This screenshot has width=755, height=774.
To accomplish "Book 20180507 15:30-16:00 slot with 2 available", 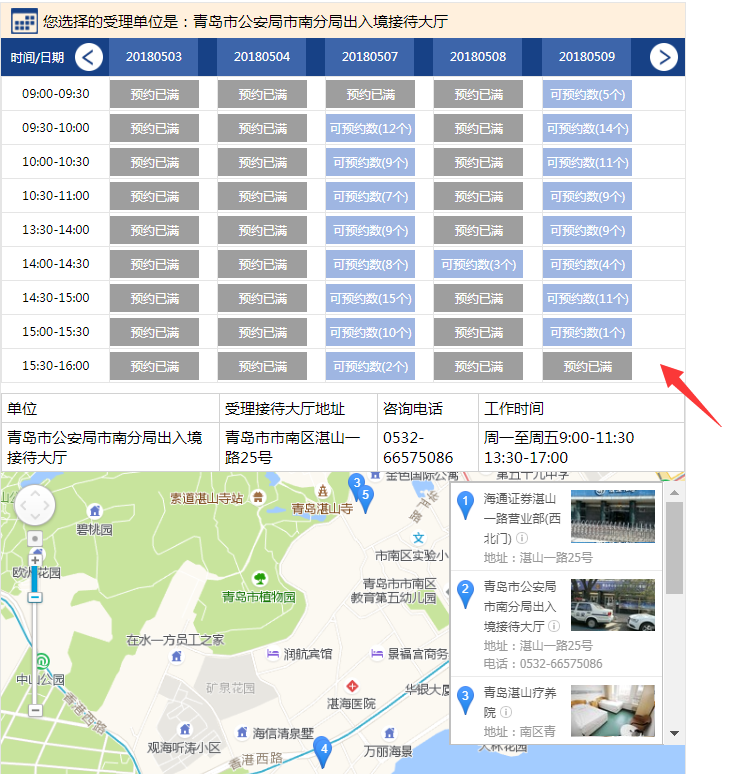I will click(370, 366).
